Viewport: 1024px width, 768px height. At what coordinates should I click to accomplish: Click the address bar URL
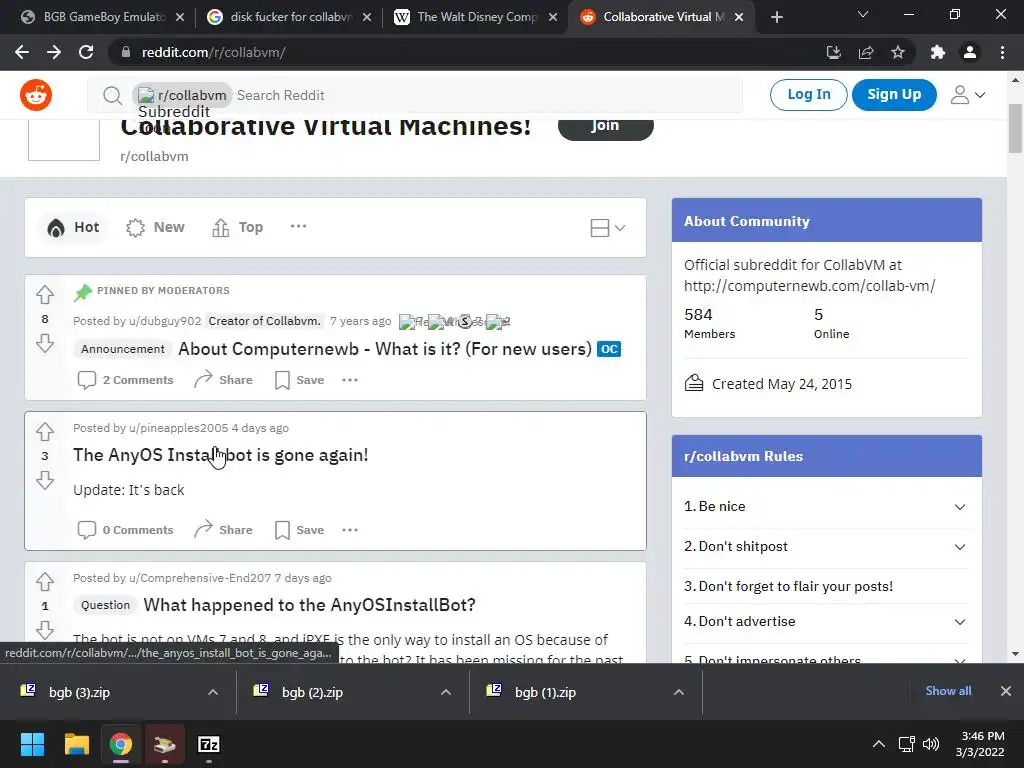pyautogui.click(x=214, y=52)
